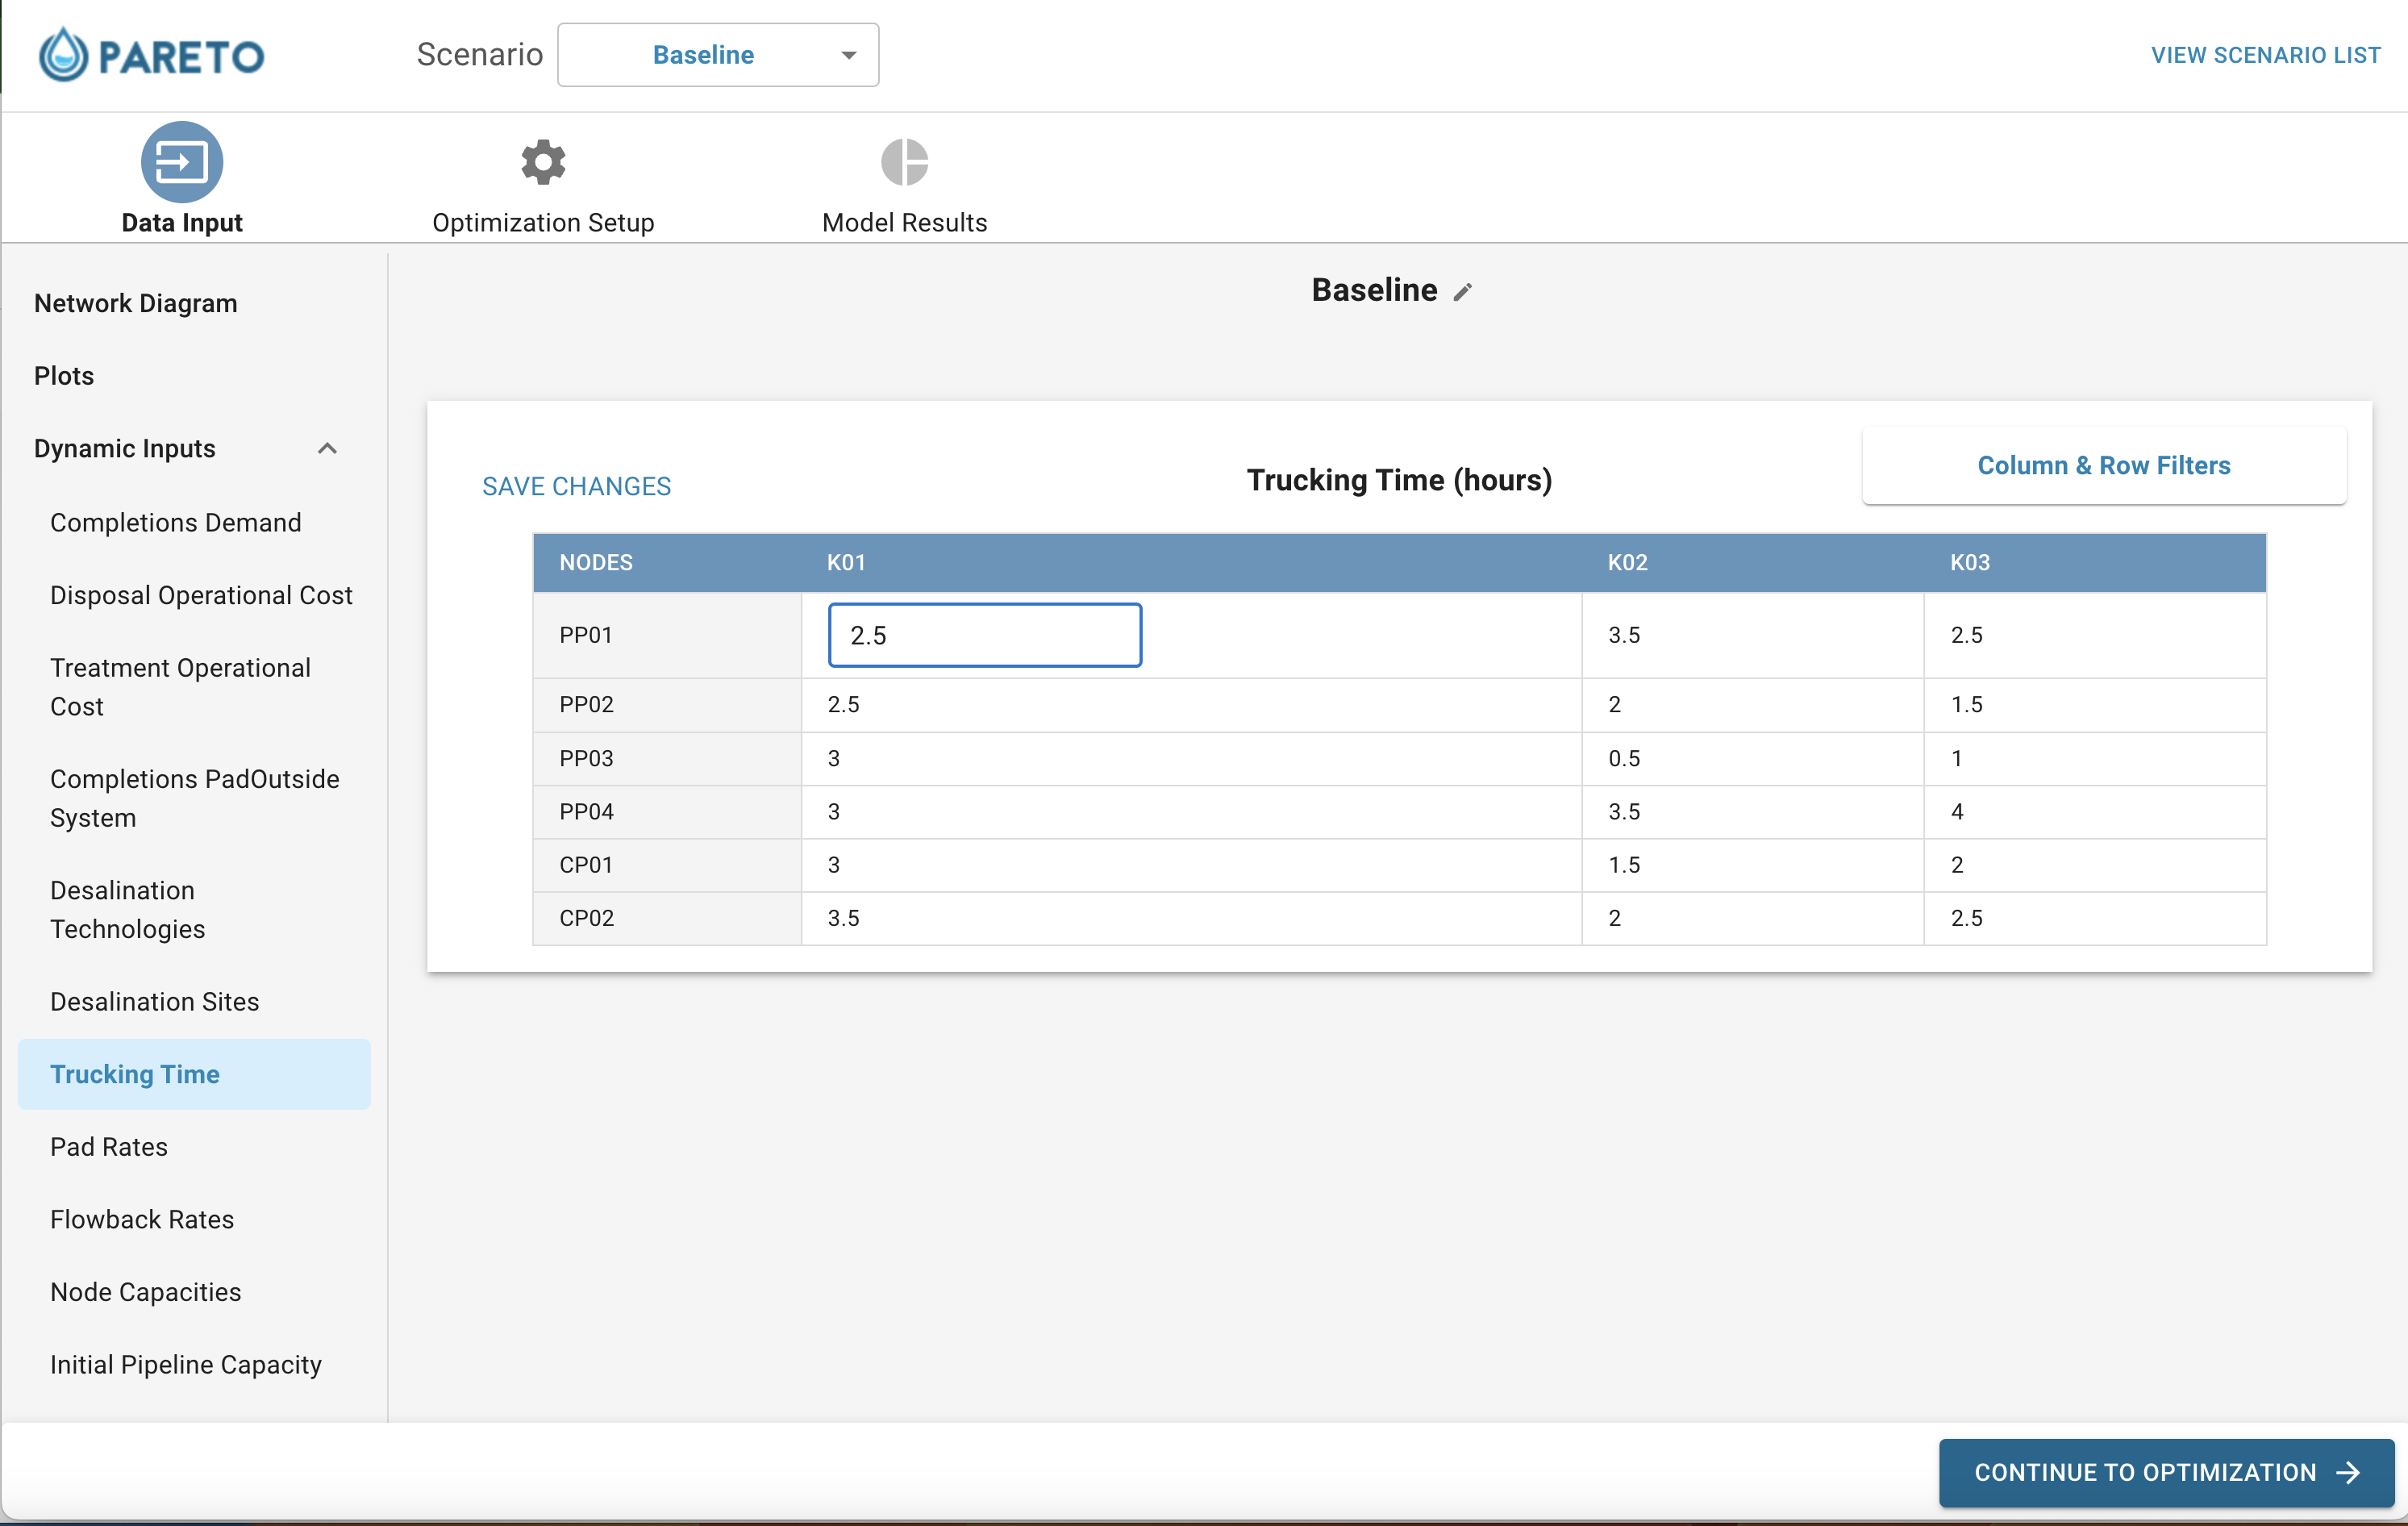Click the Baseline scenario title text

(x=1374, y=290)
